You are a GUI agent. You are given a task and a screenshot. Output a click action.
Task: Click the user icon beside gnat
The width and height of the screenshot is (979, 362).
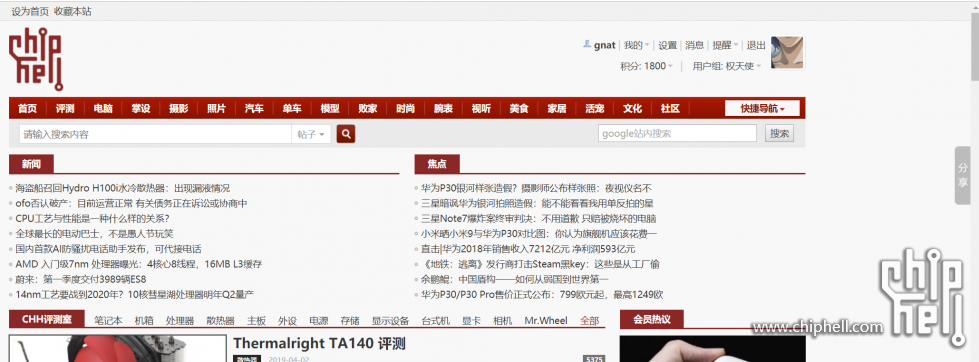tap(587, 44)
